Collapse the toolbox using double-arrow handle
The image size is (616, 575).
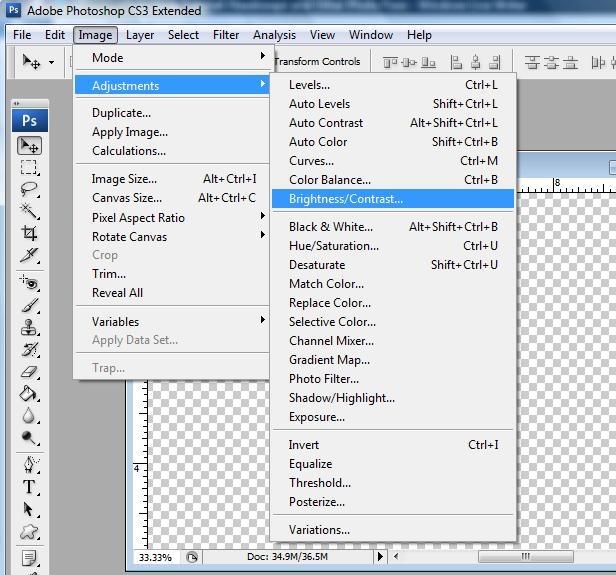click(16, 104)
